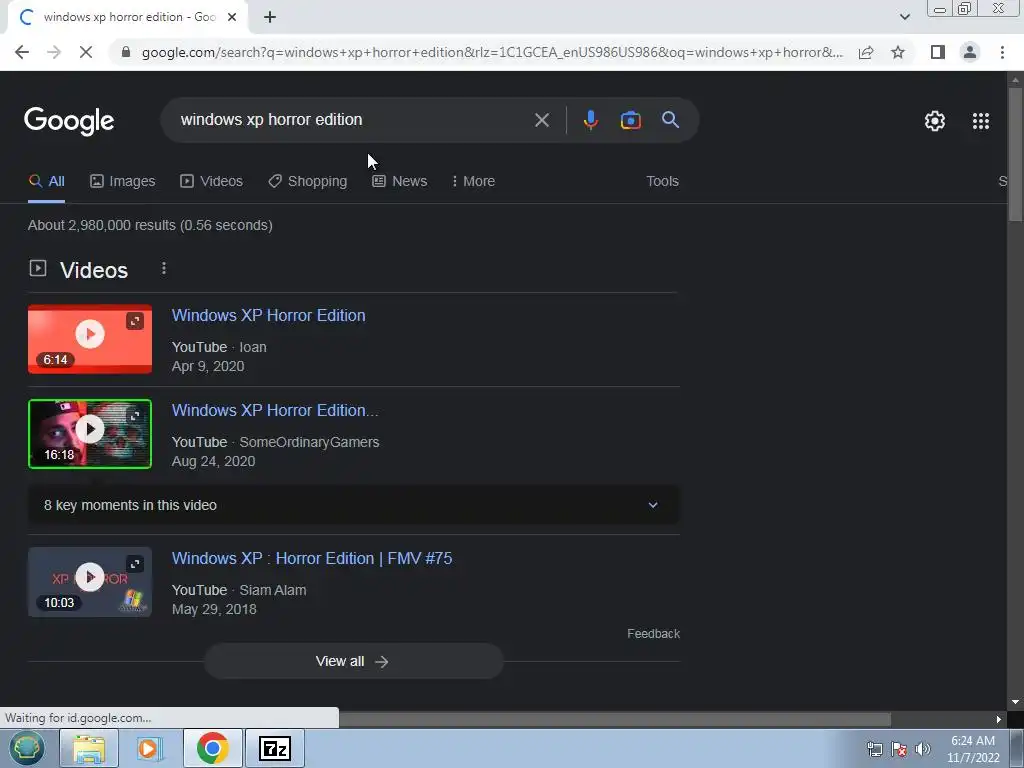Switch to the Shopping tab
The image size is (1024, 768).
coord(308,182)
